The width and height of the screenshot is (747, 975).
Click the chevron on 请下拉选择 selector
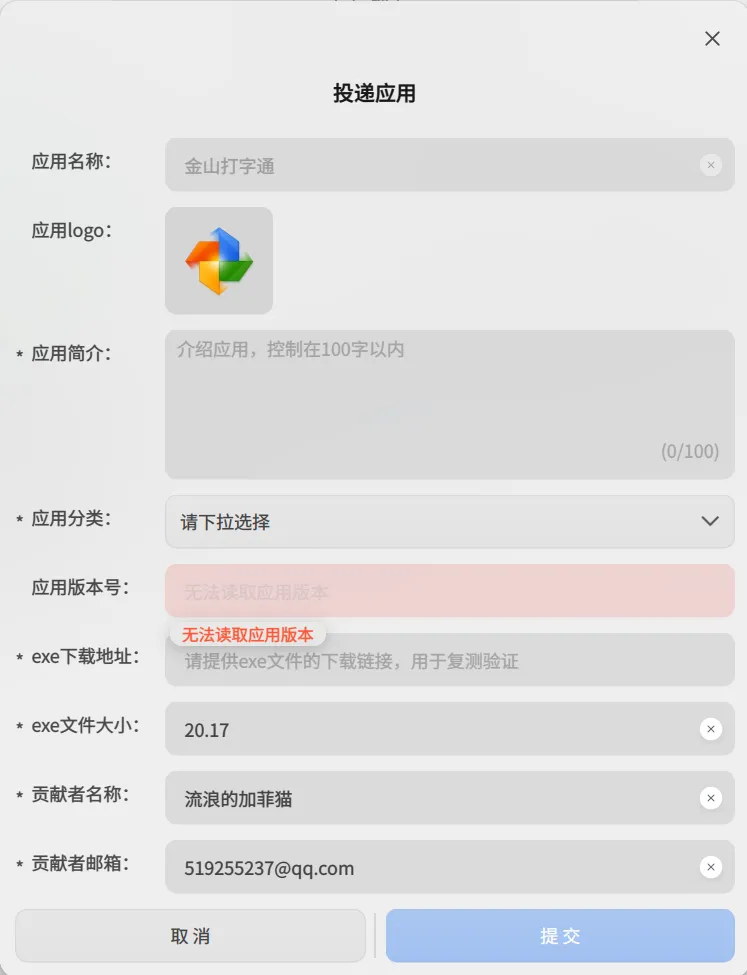click(x=710, y=521)
